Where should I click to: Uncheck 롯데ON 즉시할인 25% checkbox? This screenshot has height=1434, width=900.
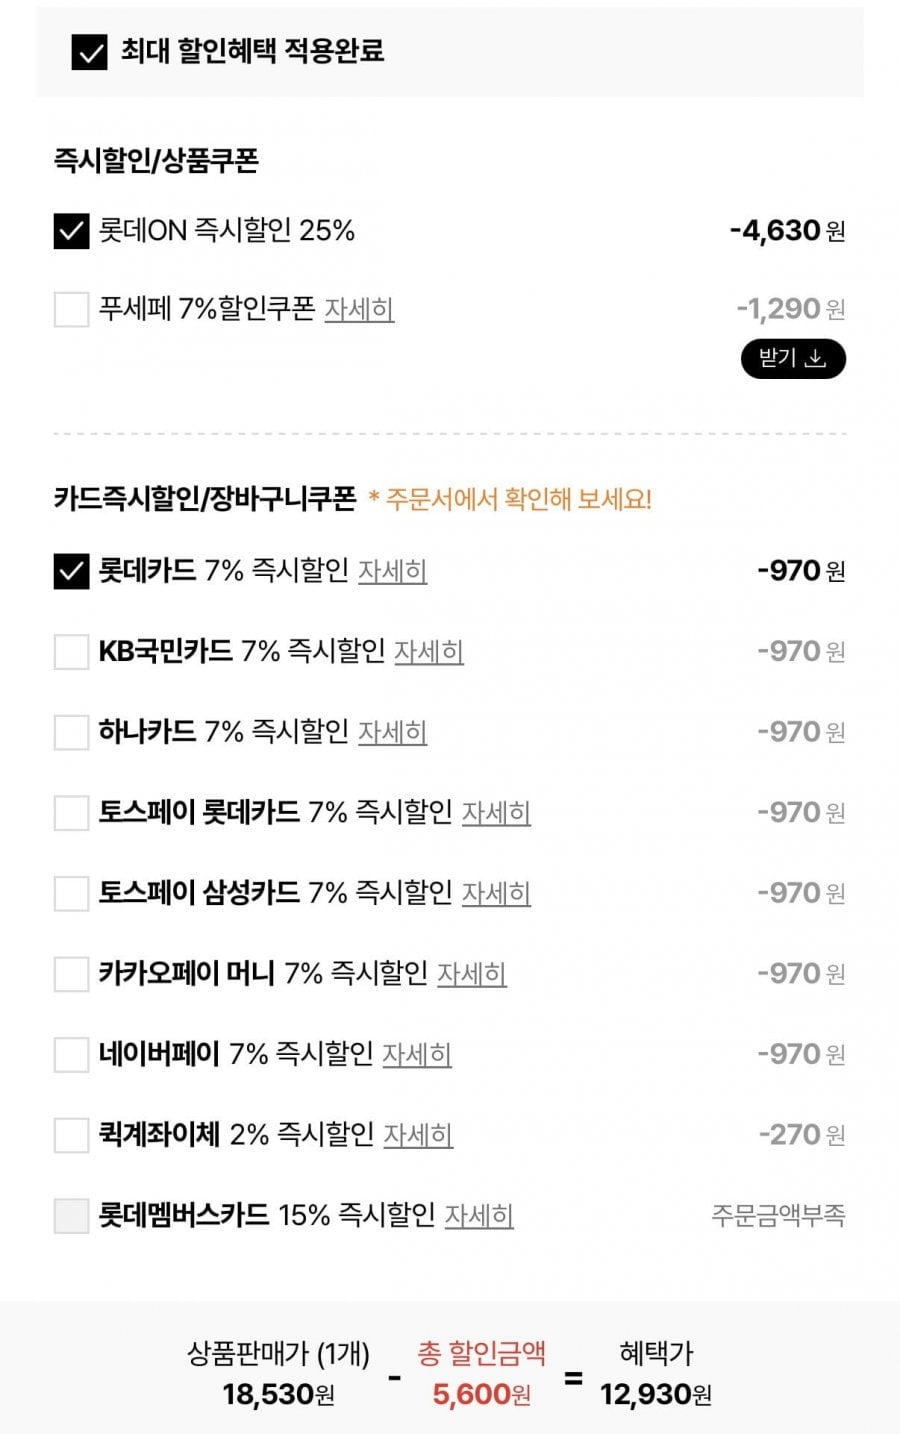coord(71,231)
